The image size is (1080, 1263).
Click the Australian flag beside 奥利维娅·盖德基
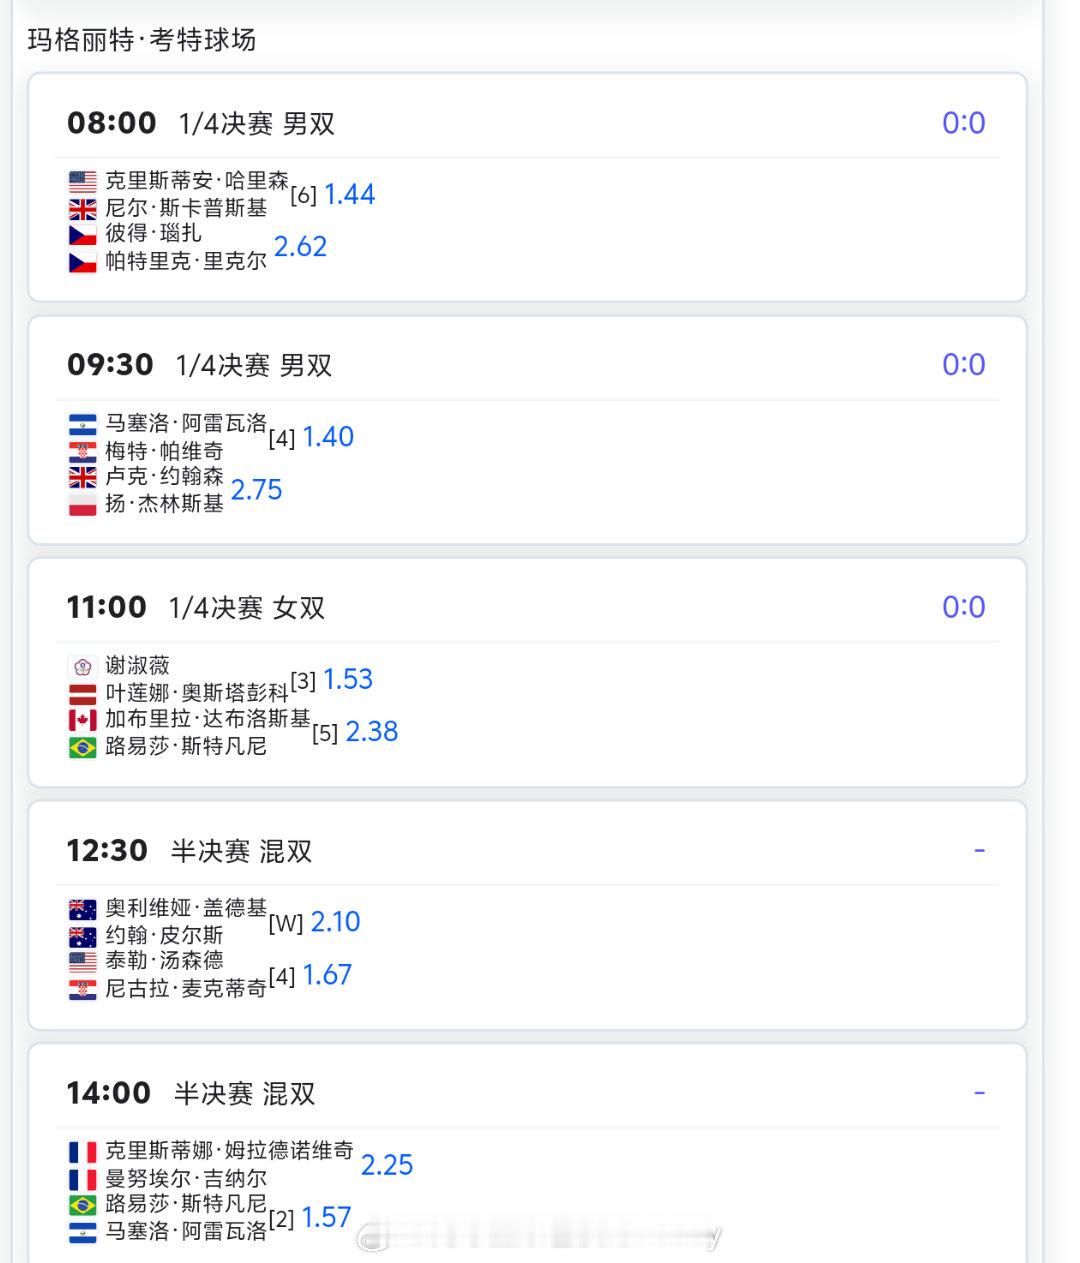[83, 909]
